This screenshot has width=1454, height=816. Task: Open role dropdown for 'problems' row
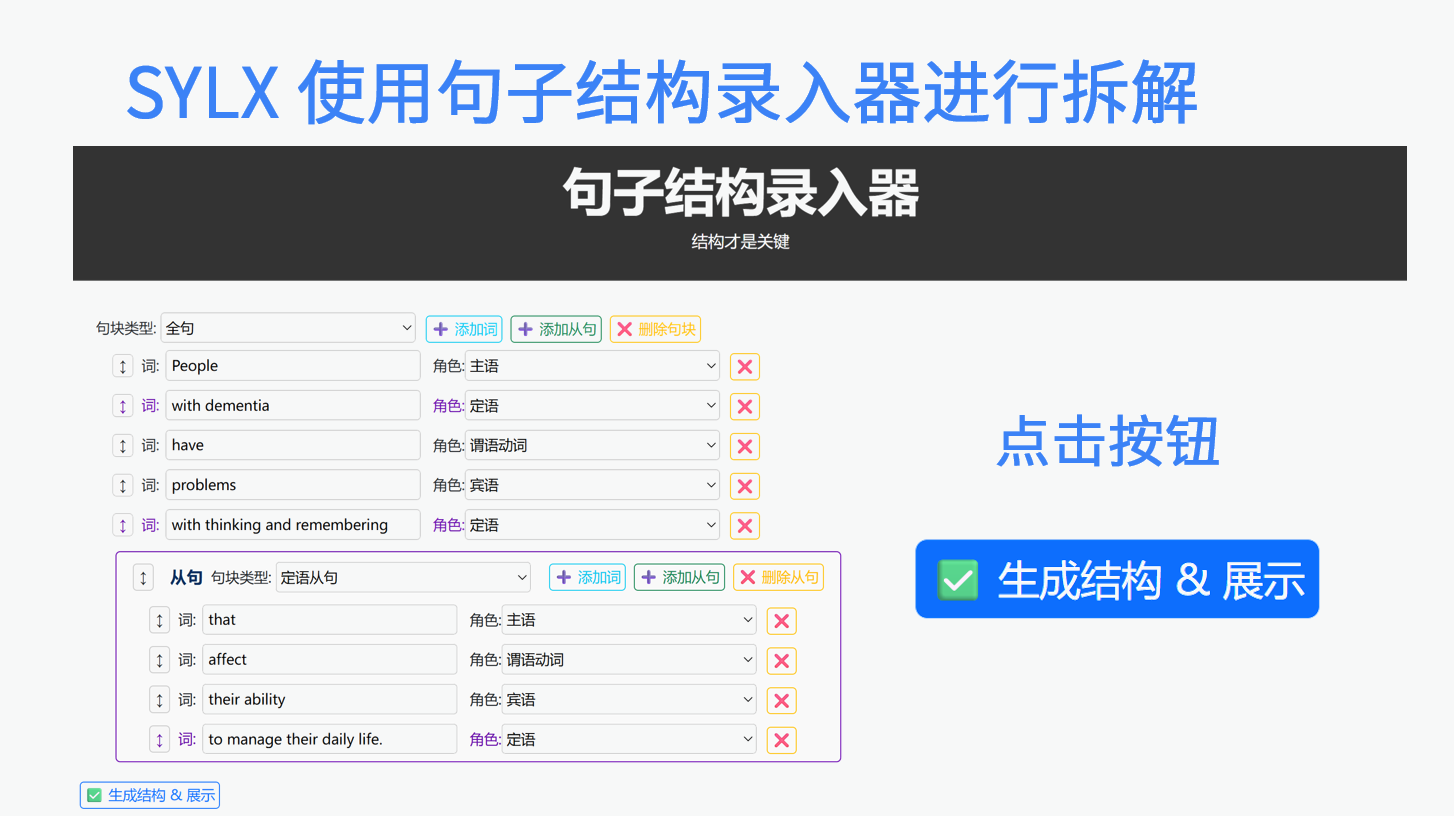[592, 485]
